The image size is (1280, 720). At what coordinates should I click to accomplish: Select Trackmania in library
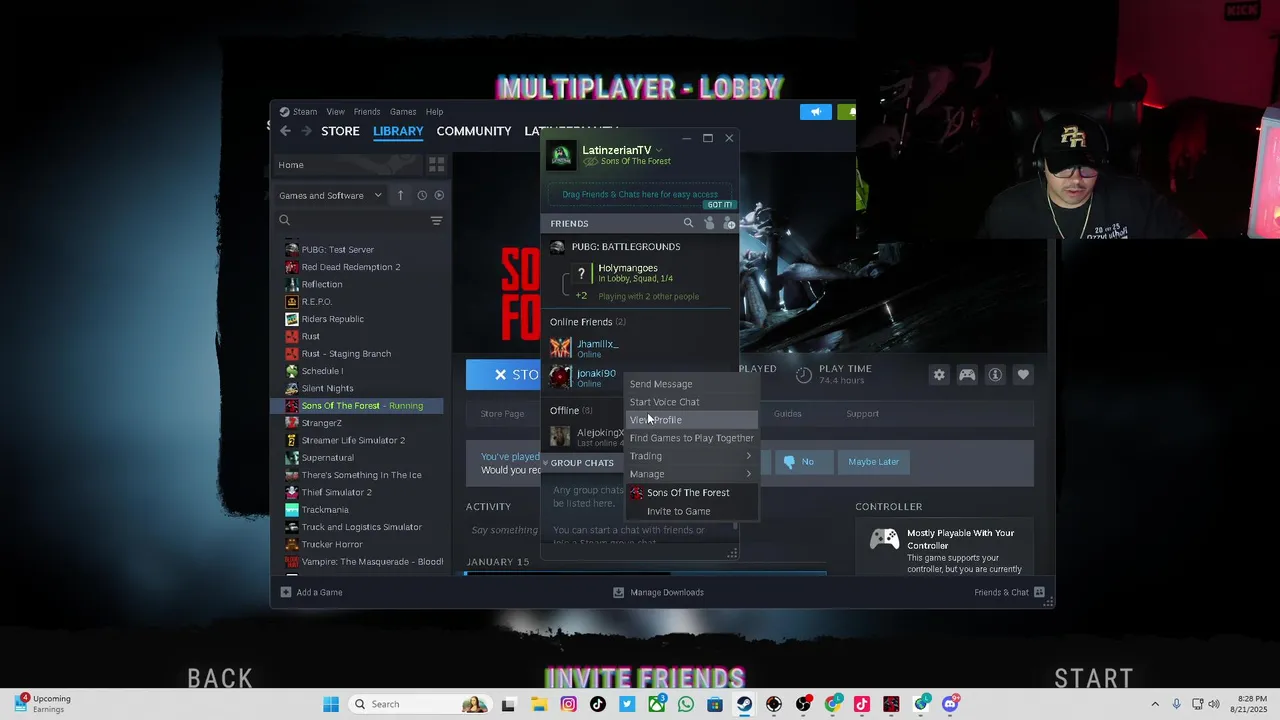pos(324,509)
